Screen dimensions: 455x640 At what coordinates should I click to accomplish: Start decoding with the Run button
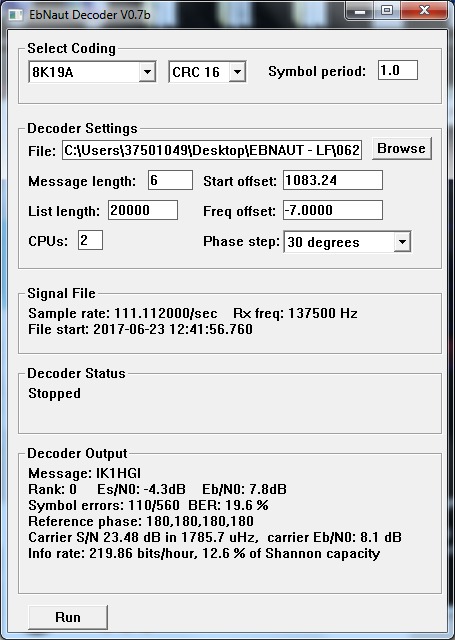coord(68,617)
